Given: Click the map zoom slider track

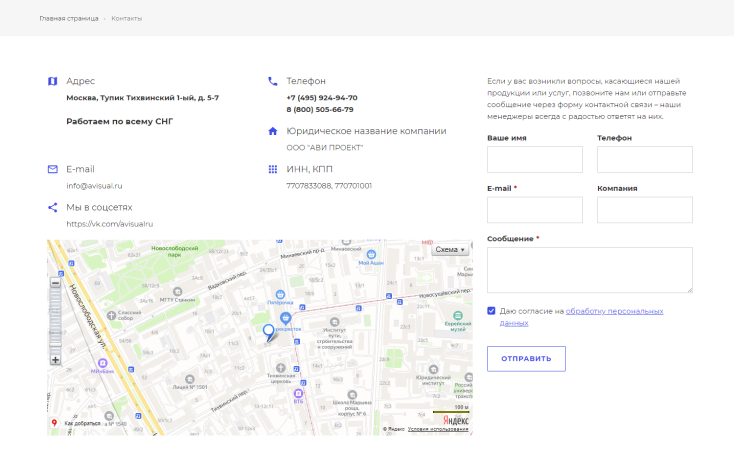Looking at the screenshot, I should coord(55,321).
